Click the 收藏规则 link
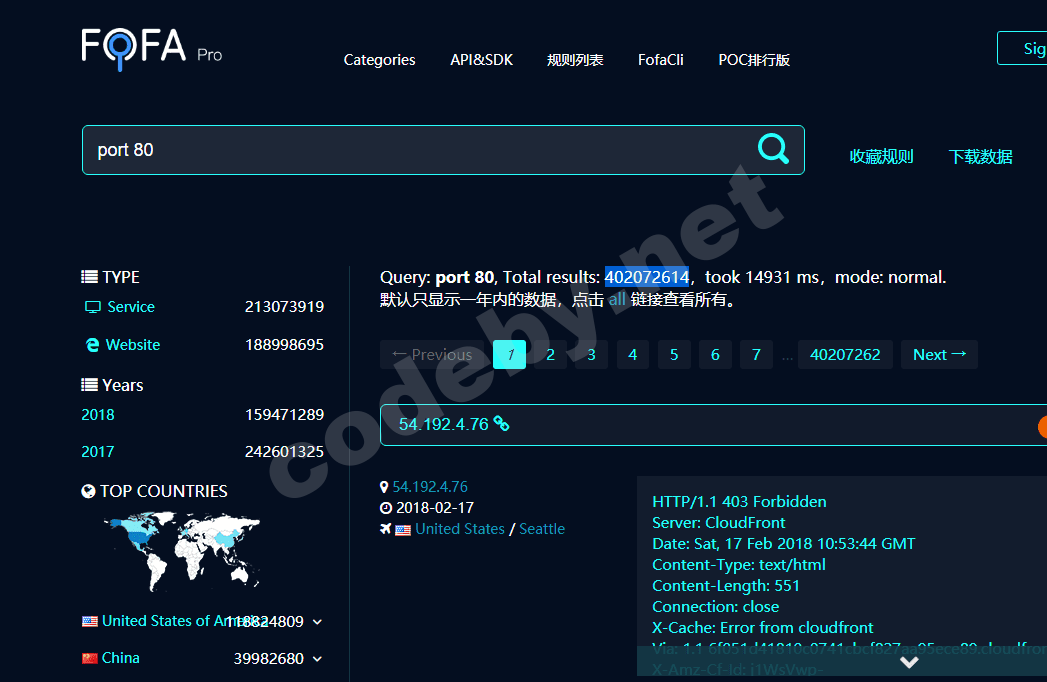 (x=881, y=157)
